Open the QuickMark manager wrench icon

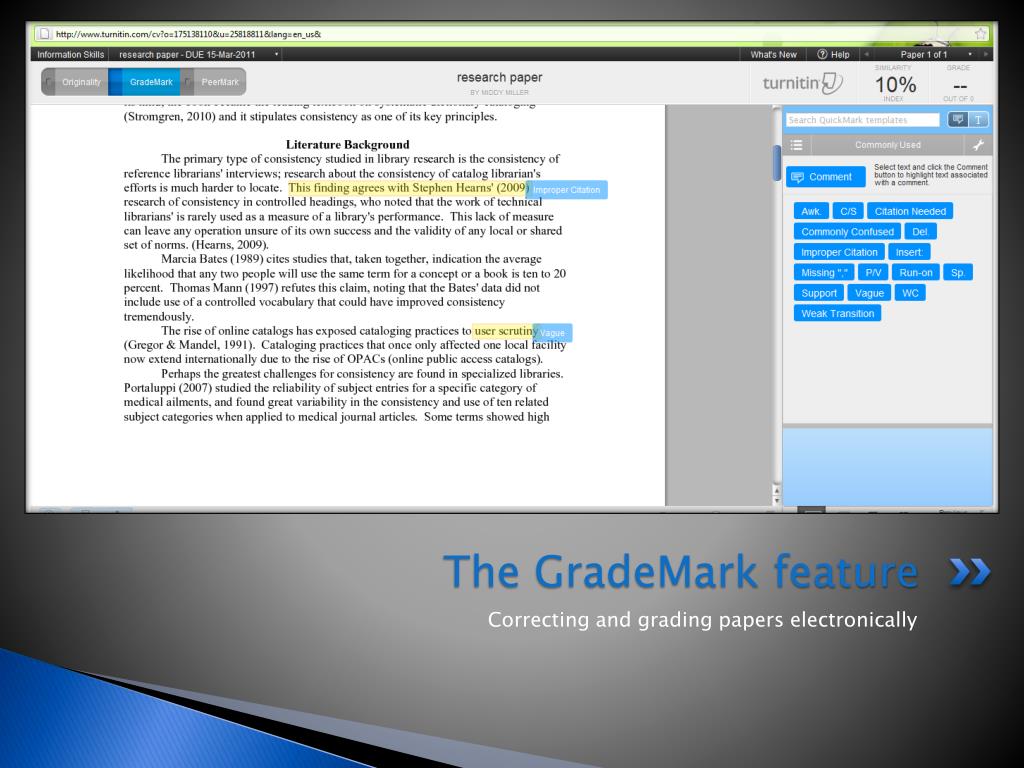tap(978, 145)
